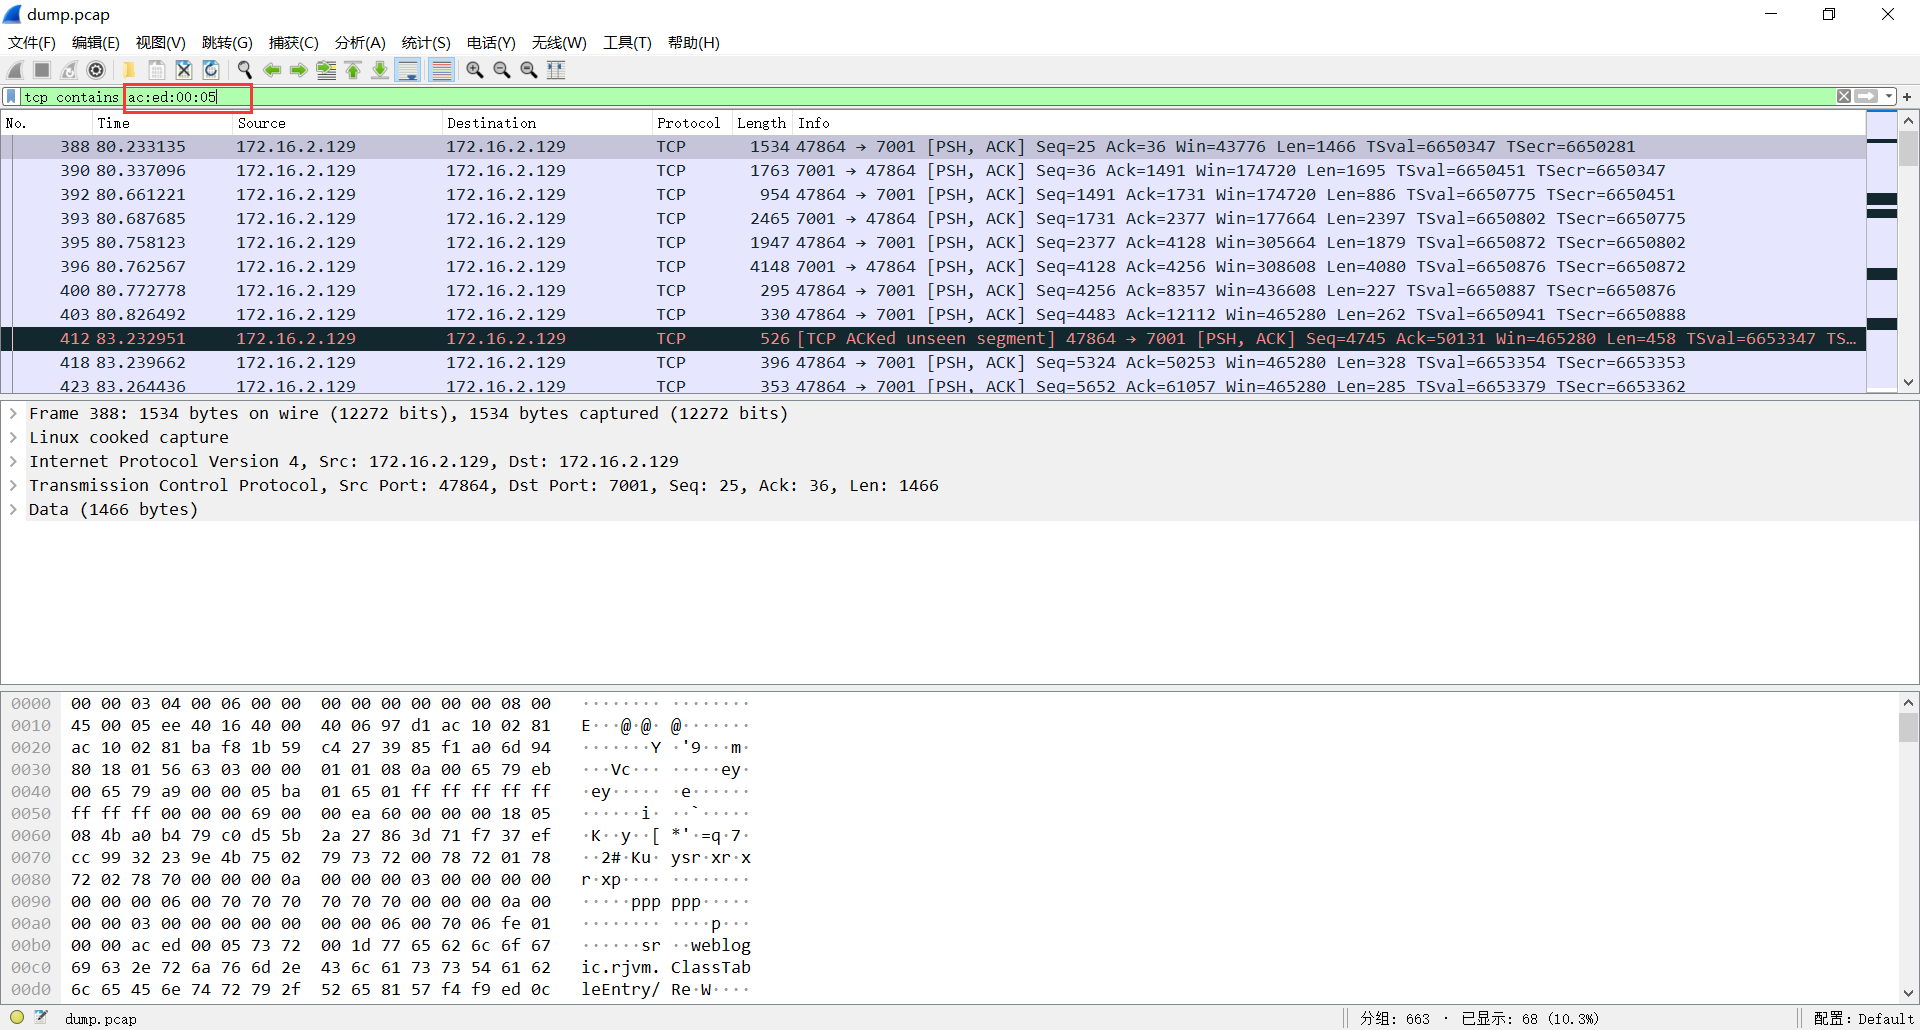The height and width of the screenshot is (1030, 1920).
Task: Click the resize columns icon
Action: [556, 70]
